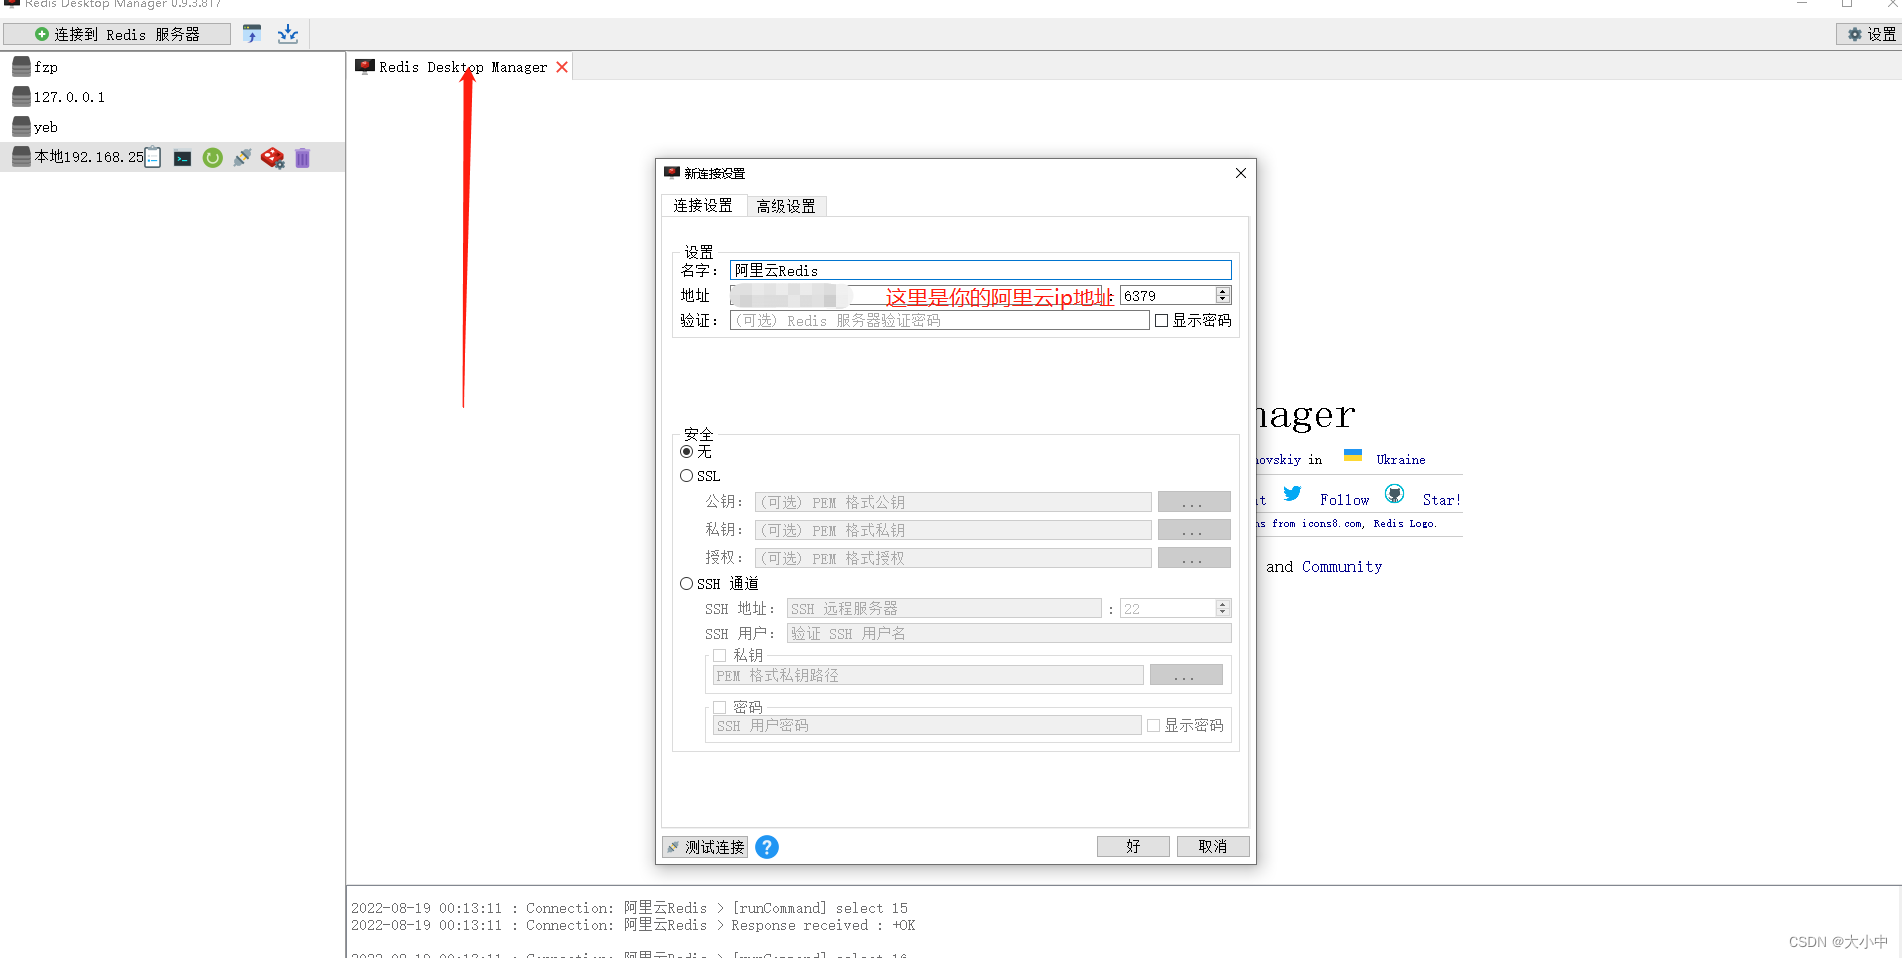
Task: Reload the 本地192.168.25 server with green refresh icon
Action: (212, 158)
